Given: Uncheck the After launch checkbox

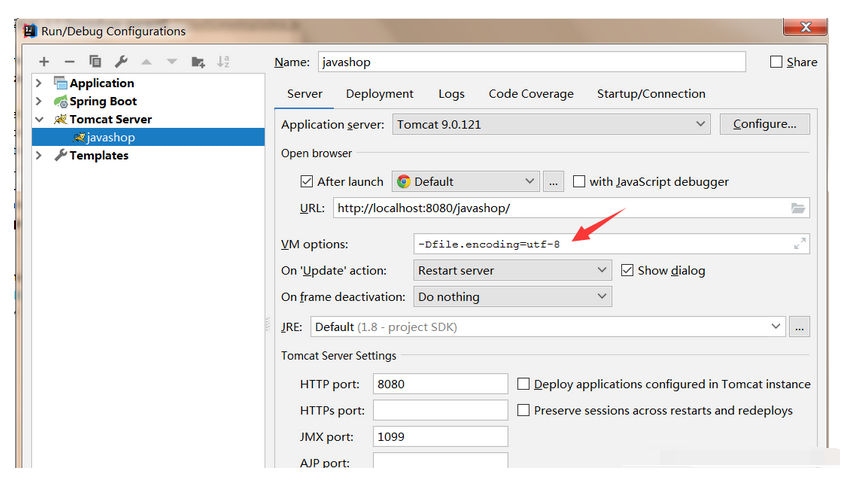Looking at the screenshot, I should tap(306, 182).
